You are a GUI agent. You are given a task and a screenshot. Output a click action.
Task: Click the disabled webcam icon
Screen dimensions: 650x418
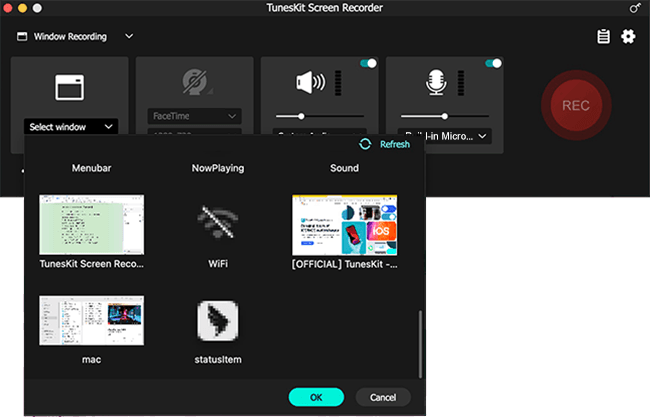coord(194,82)
